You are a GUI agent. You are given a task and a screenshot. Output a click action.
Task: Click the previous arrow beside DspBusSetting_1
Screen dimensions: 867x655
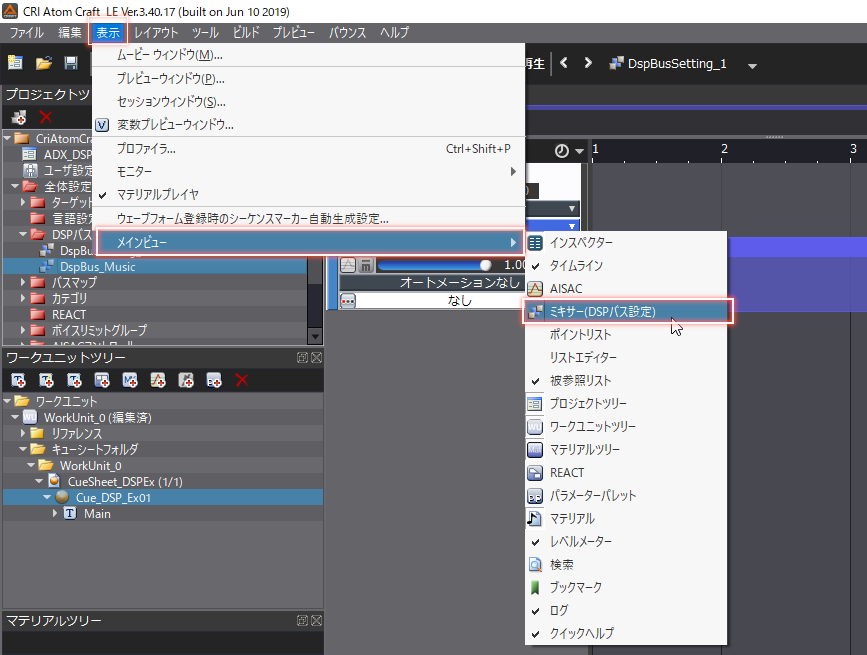[x=564, y=63]
